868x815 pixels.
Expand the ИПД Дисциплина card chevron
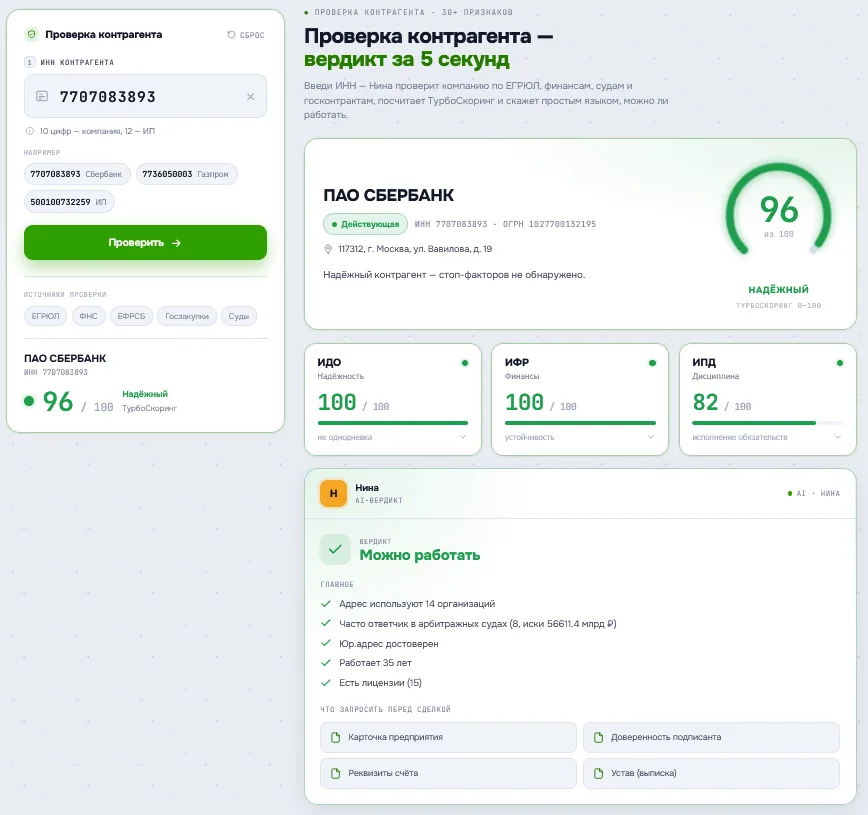pyautogui.click(x=838, y=437)
